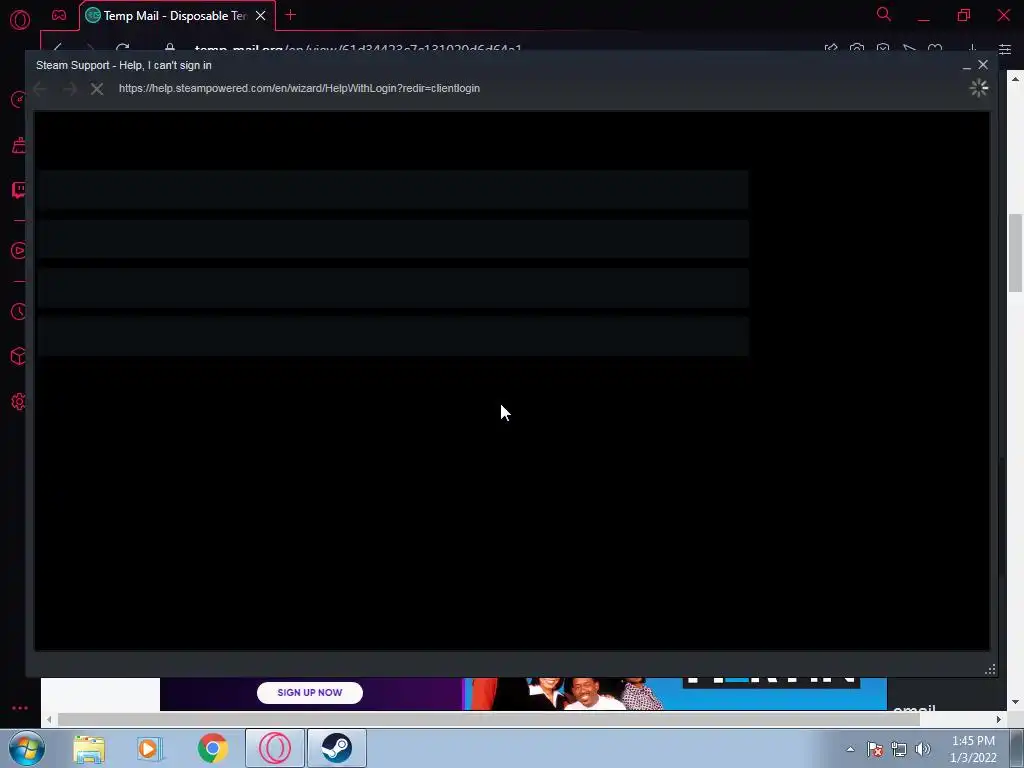The image size is (1024, 768).
Task: Go back in the Steam Support window
Action: [x=40, y=89]
